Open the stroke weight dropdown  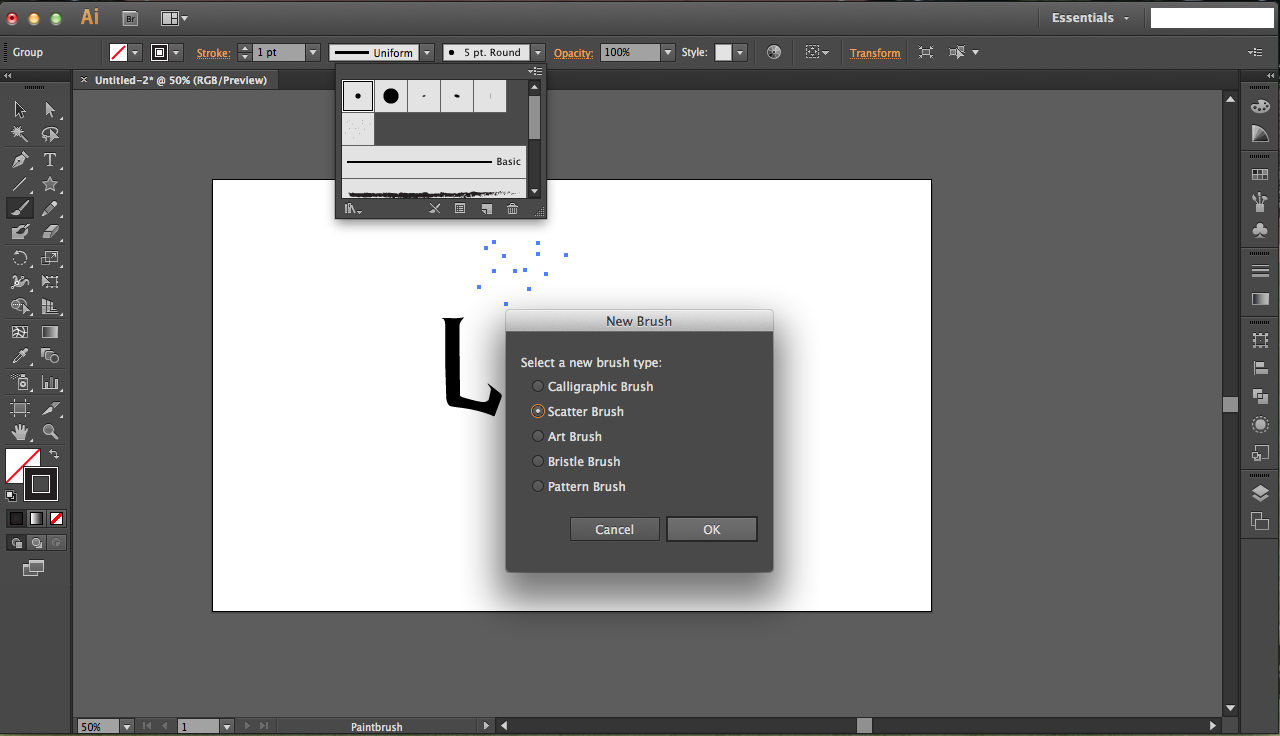[x=313, y=53]
